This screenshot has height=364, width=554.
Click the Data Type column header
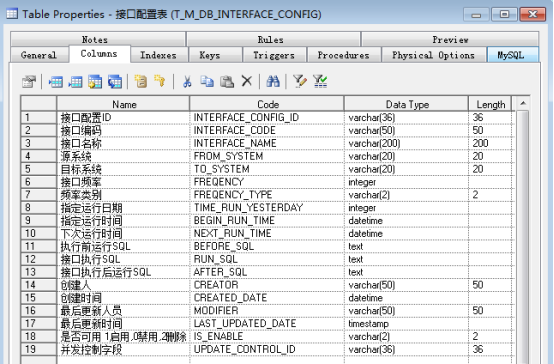[x=406, y=104]
